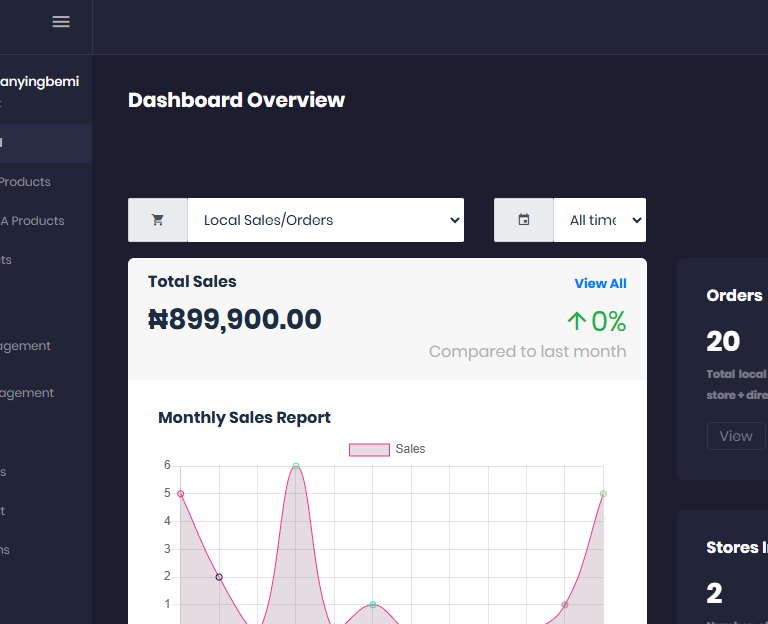Click the first chart data point at value 5
The height and width of the screenshot is (624, 768).
click(181, 493)
